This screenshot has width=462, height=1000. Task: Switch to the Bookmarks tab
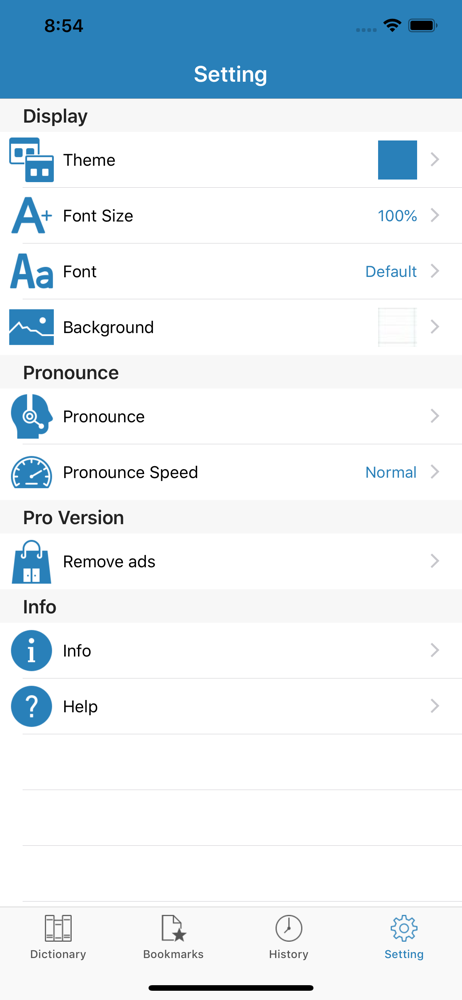(x=174, y=938)
